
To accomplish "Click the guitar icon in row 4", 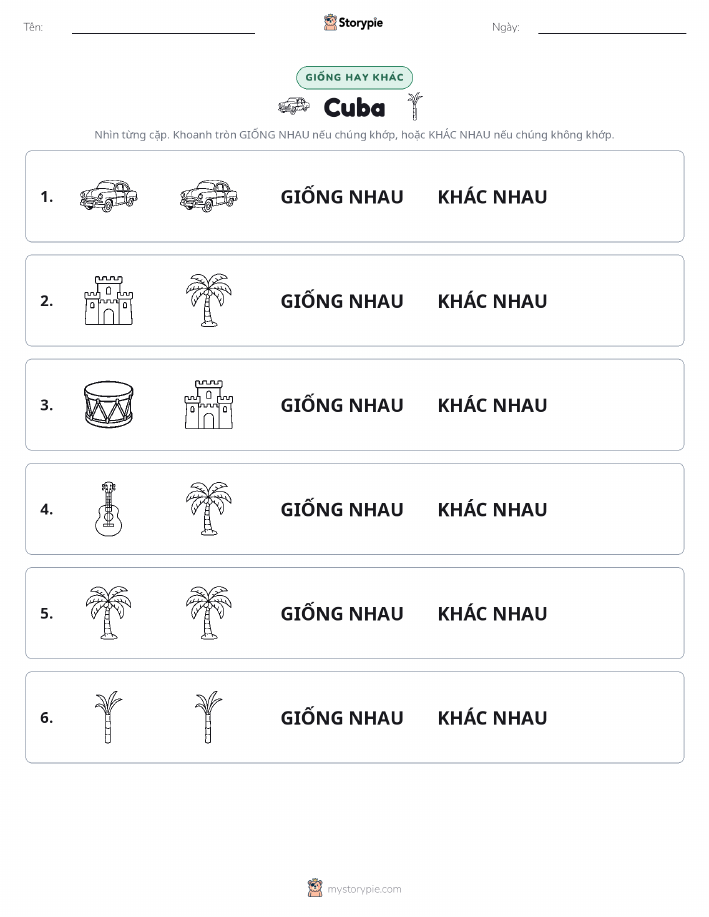I will coord(109,509).
